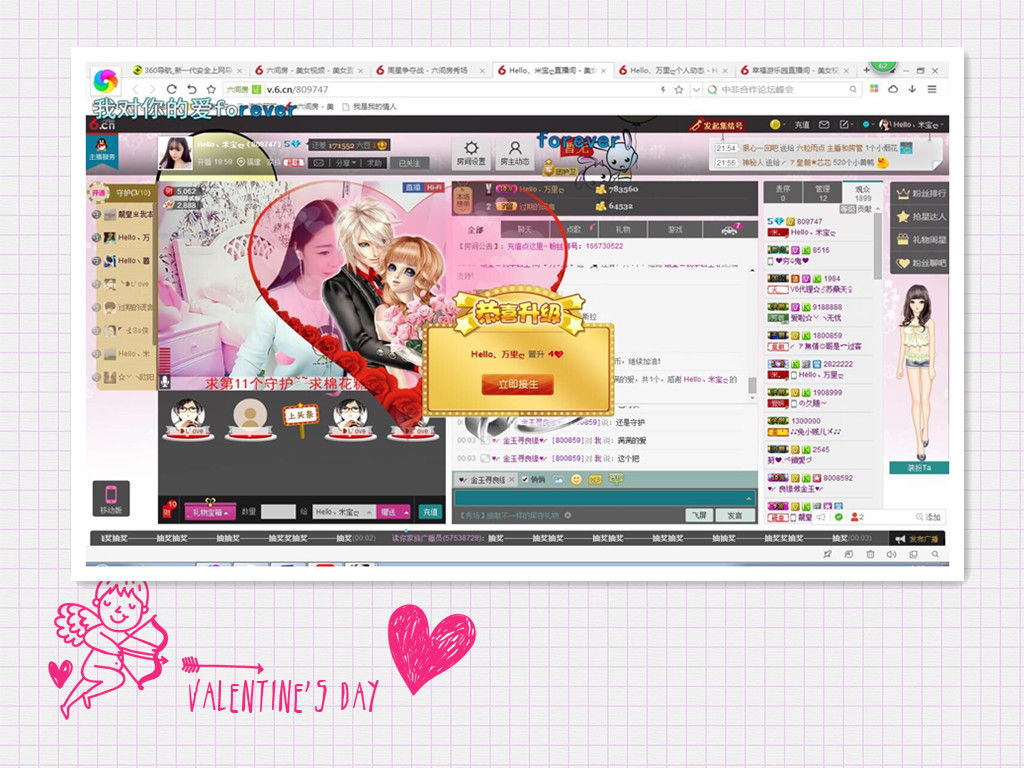Open the blue status dot dropdown in top bar
This screenshot has width=1024, height=768.
pyautogui.click(x=868, y=125)
